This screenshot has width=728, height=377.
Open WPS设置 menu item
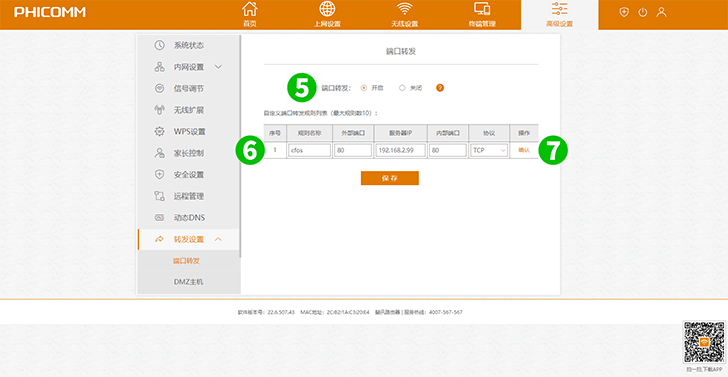pos(188,131)
